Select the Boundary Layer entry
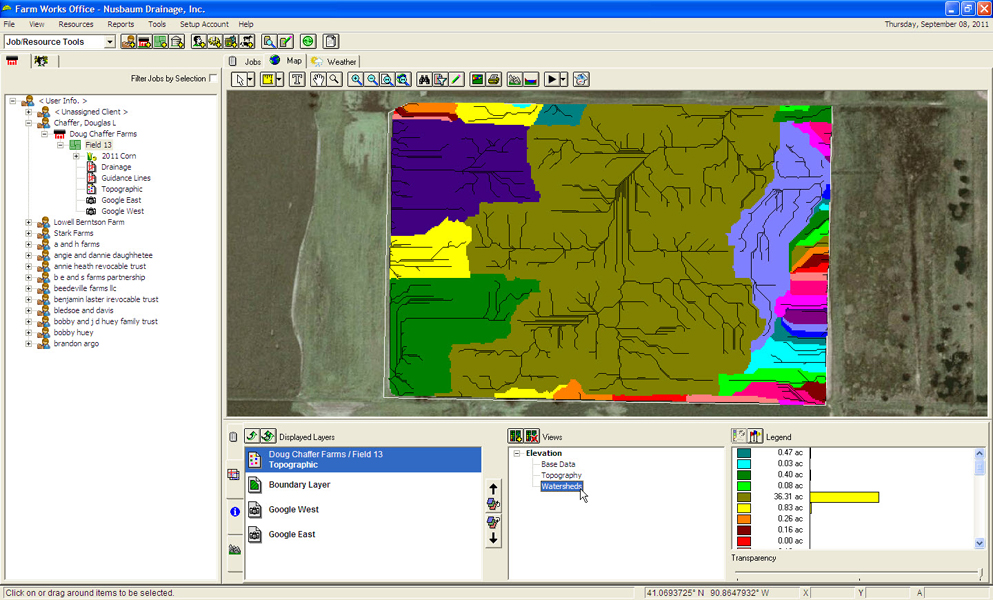 (x=299, y=485)
